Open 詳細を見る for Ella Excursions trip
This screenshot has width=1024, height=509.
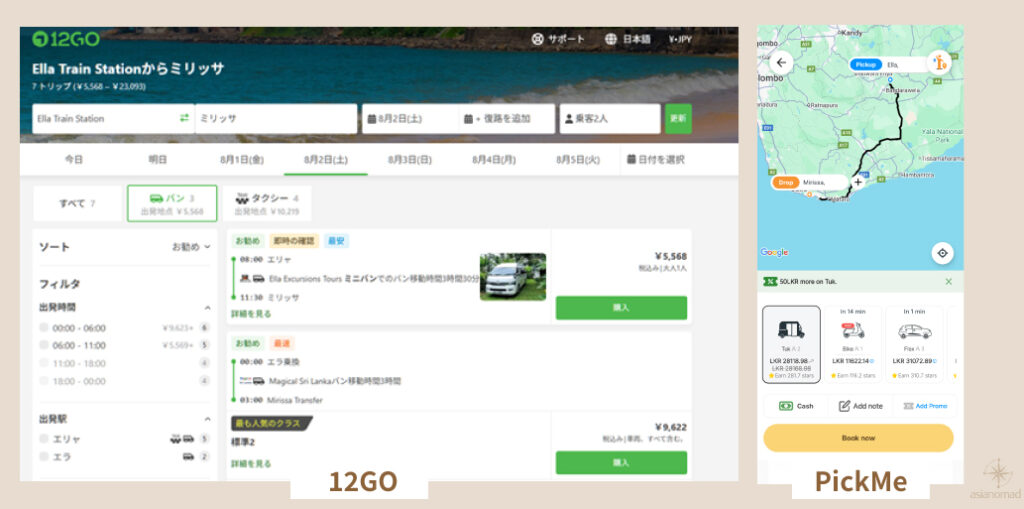coord(251,314)
